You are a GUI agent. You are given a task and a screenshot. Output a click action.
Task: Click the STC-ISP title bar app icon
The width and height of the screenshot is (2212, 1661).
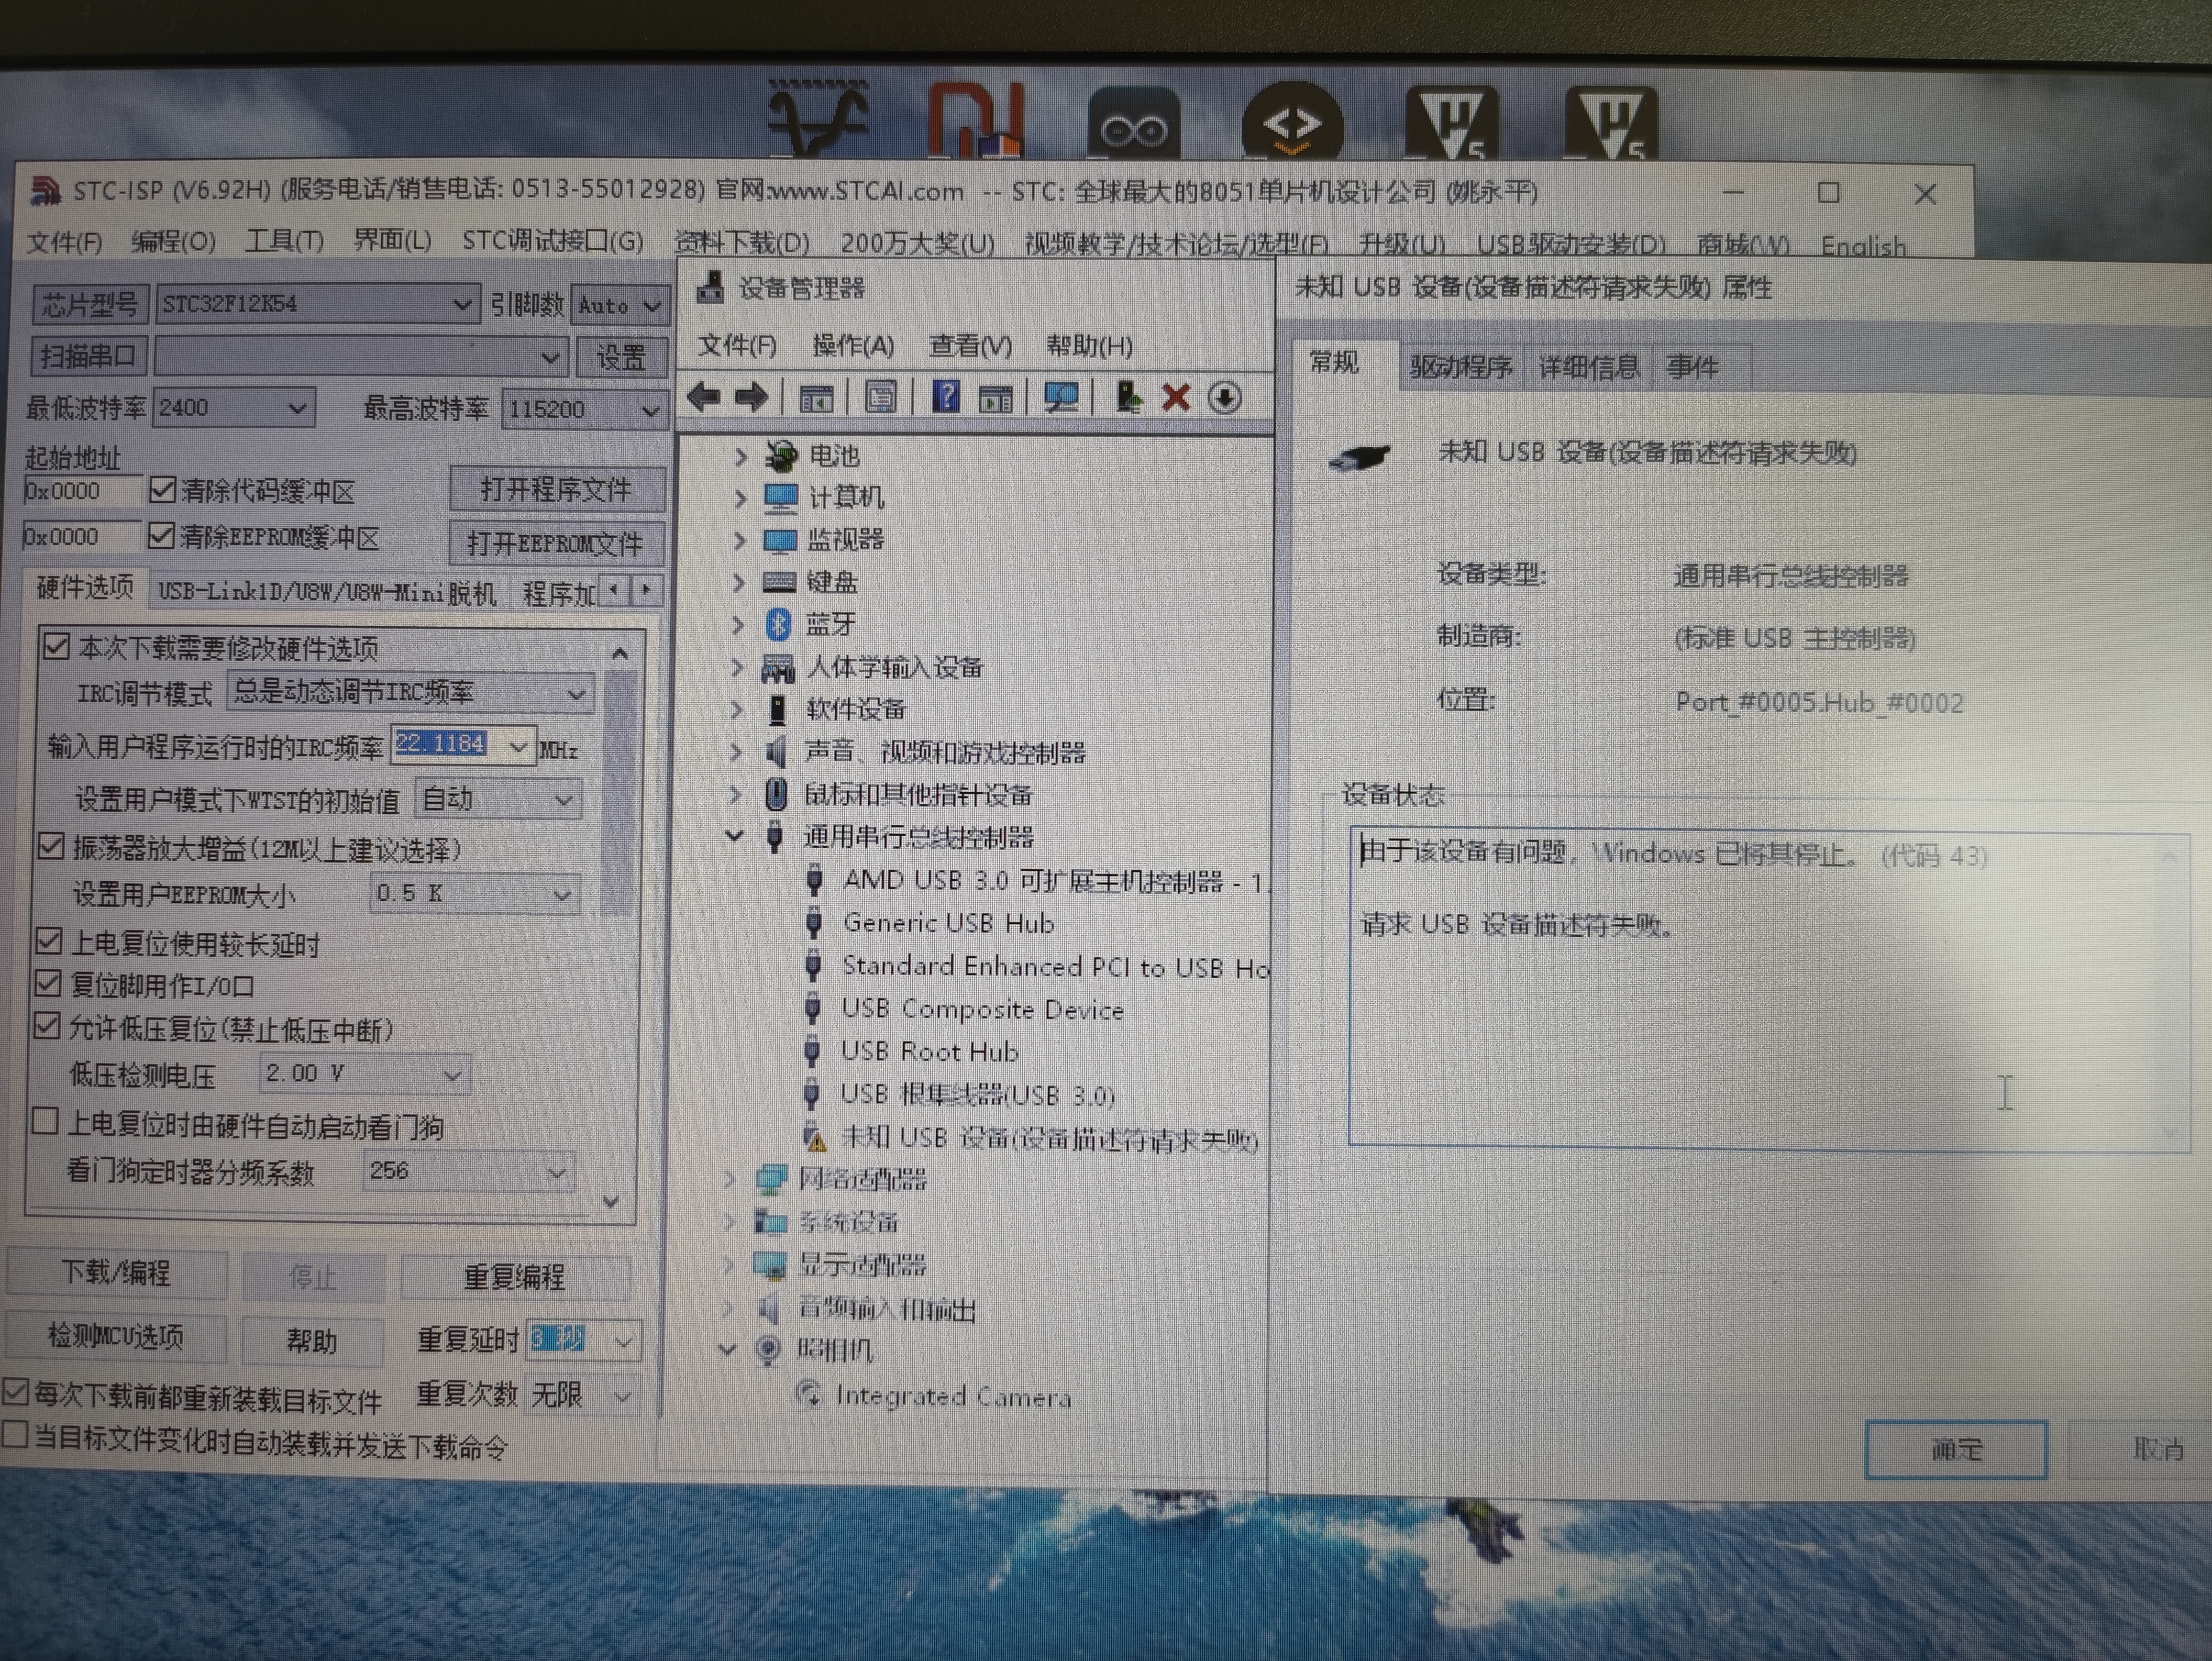pyautogui.click(x=46, y=190)
